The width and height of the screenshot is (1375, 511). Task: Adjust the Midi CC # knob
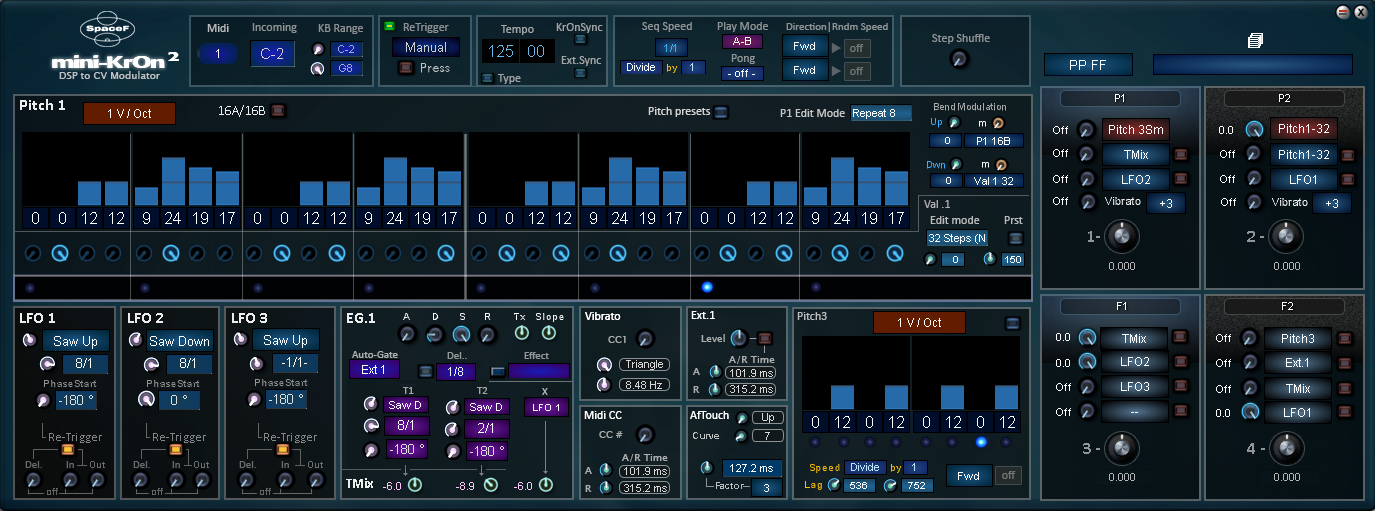[645, 434]
